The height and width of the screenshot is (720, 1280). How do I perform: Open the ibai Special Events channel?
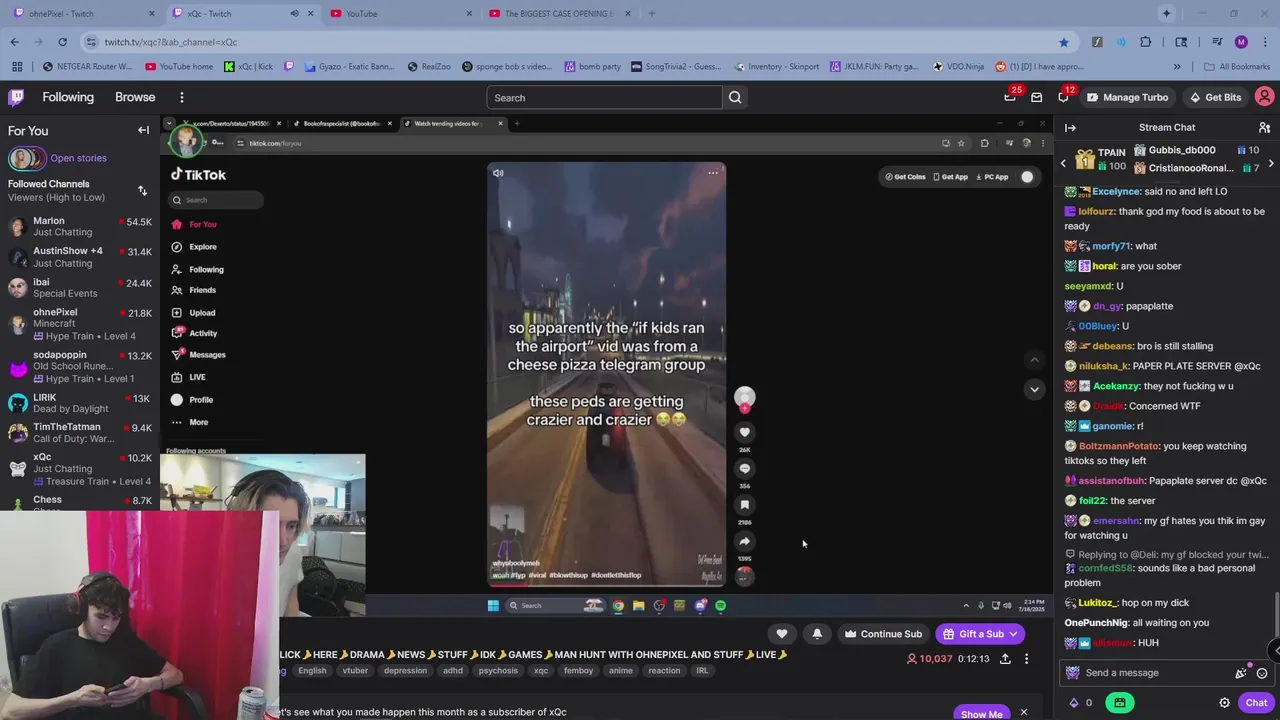[80, 287]
